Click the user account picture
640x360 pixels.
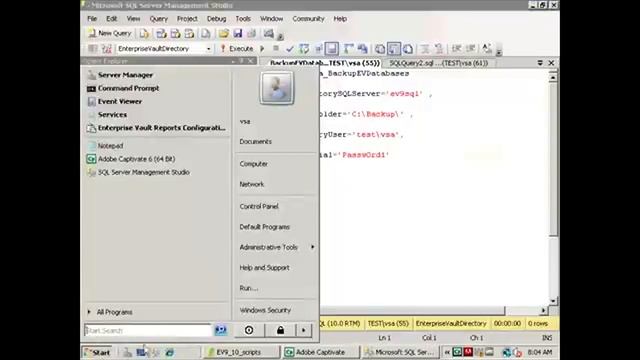tap(276, 88)
